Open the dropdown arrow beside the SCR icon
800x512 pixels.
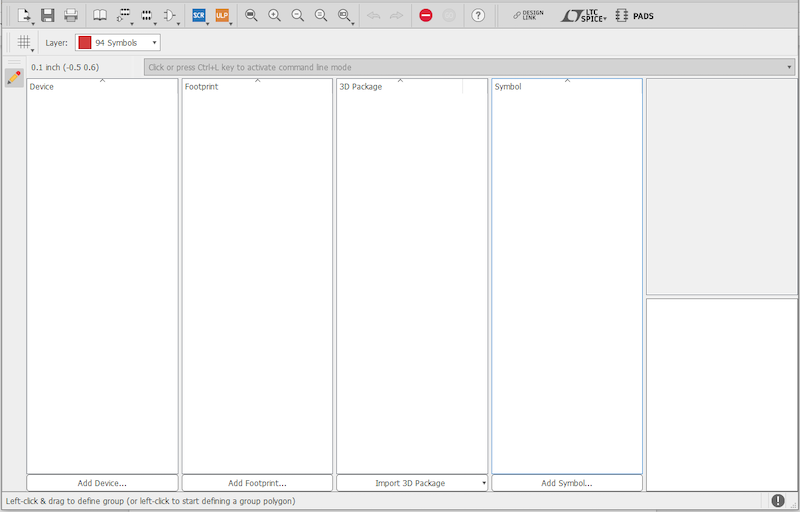click(208, 23)
